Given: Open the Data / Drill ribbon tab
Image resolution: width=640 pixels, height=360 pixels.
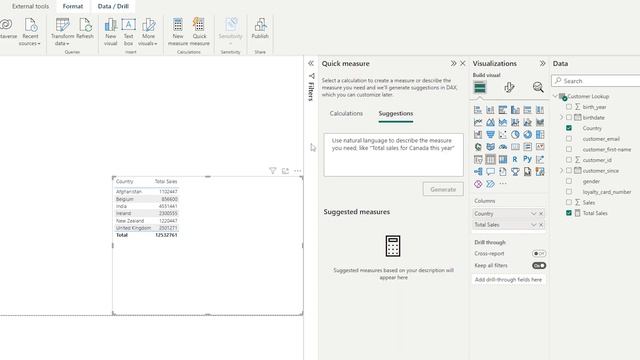Looking at the screenshot, I should tap(113, 6).
